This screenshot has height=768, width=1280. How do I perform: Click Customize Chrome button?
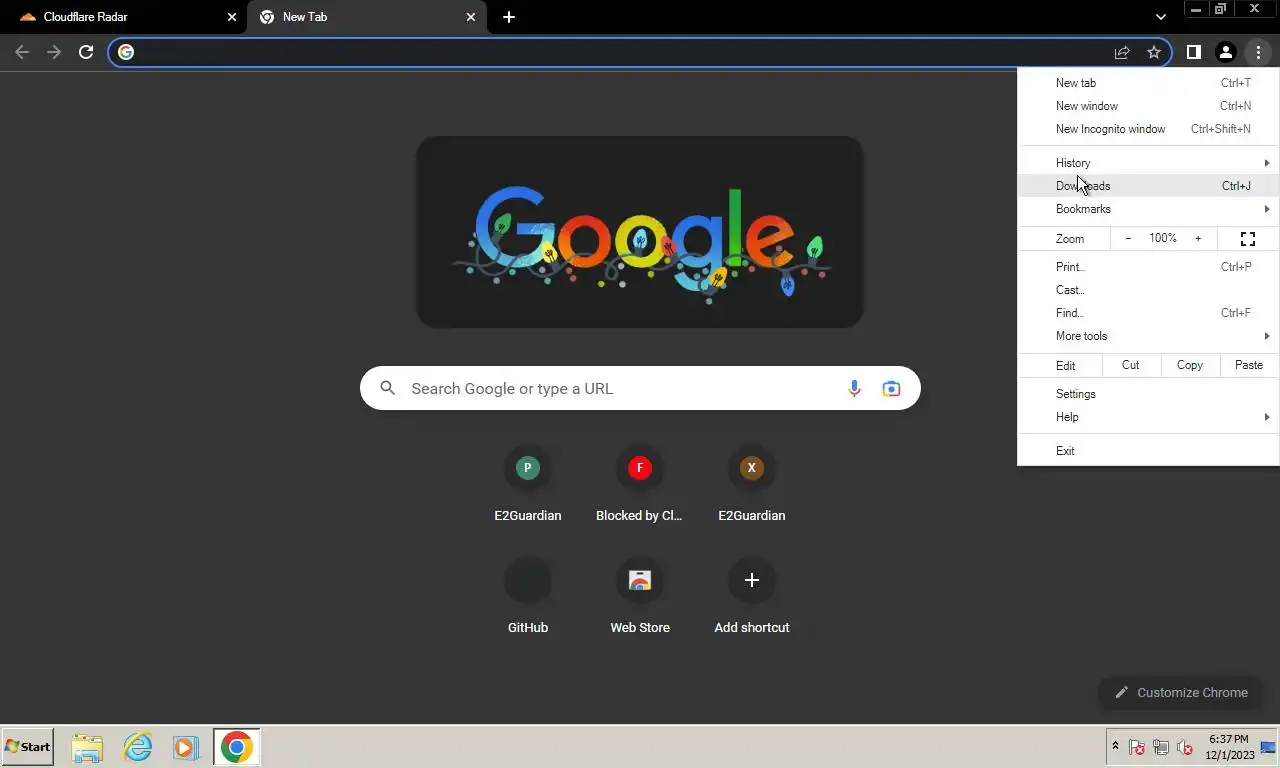coord(1180,692)
